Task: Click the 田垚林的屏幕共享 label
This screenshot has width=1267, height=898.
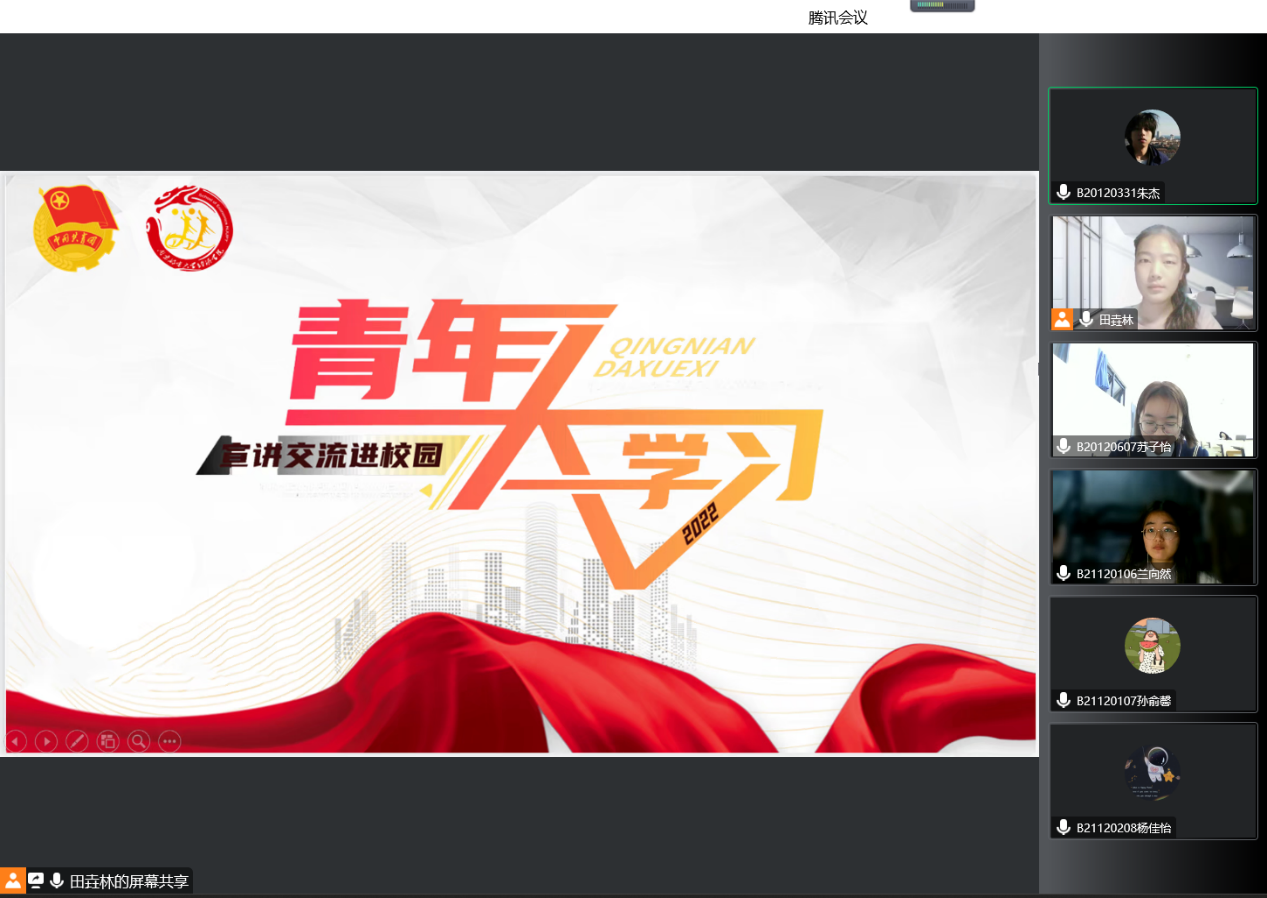Action: [x=129, y=881]
